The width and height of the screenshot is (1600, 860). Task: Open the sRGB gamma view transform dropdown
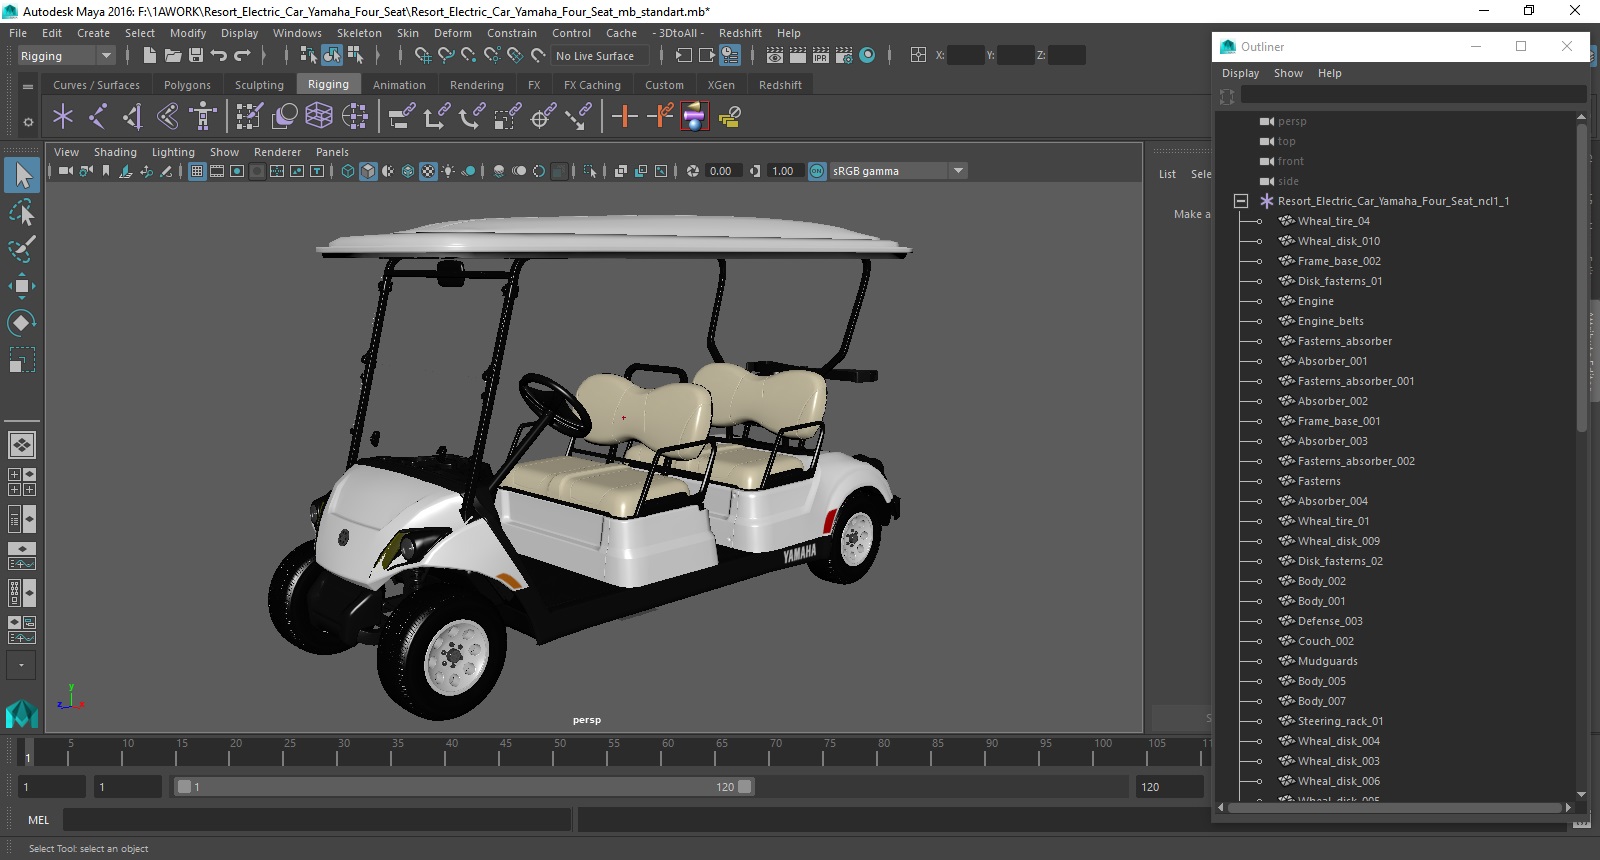tap(899, 171)
